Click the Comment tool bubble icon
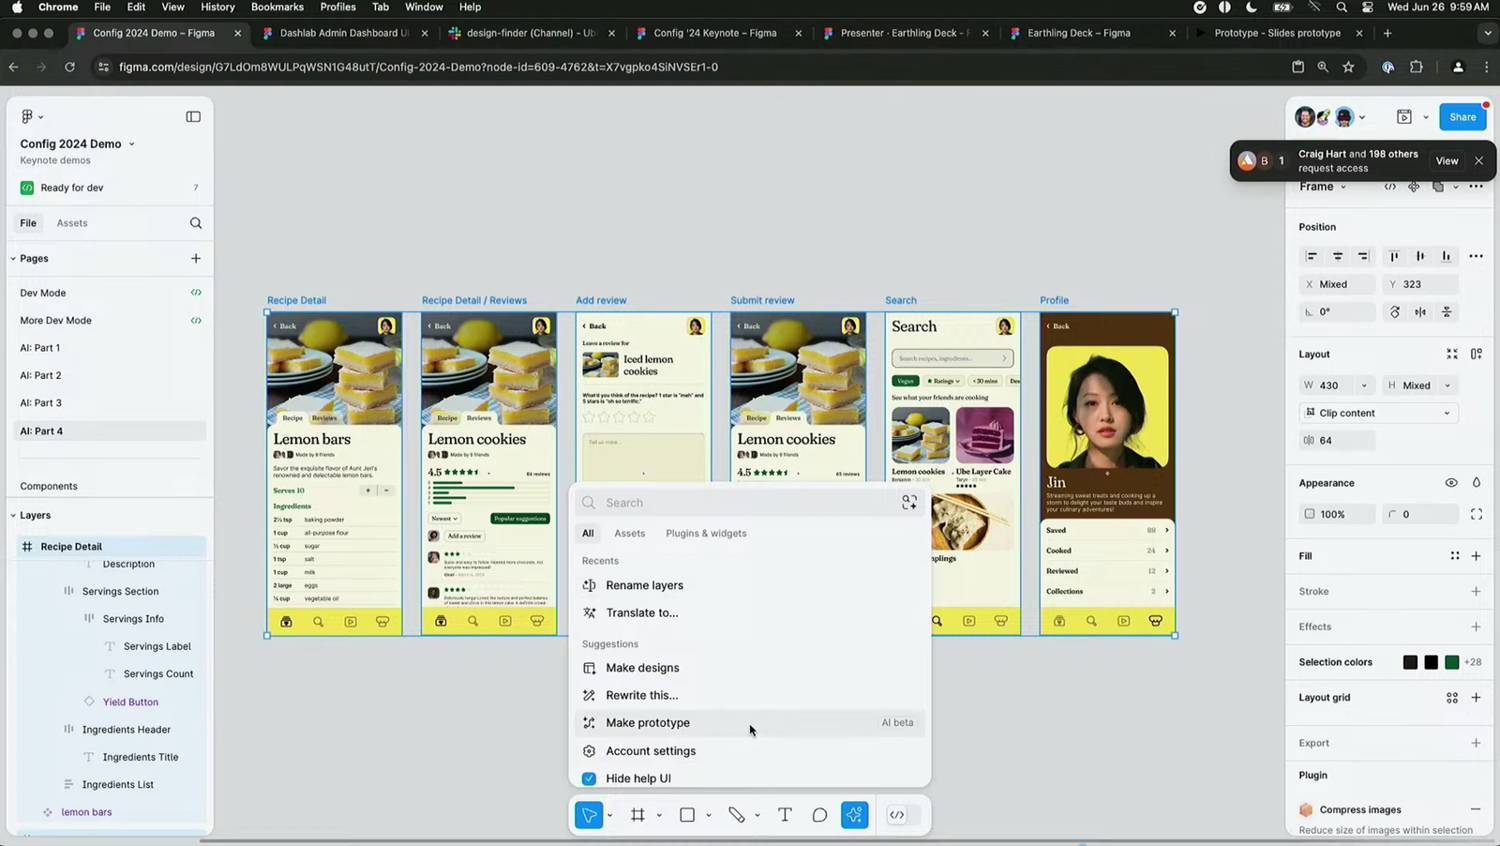The height and width of the screenshot is (846, 1500). [820, 815]
